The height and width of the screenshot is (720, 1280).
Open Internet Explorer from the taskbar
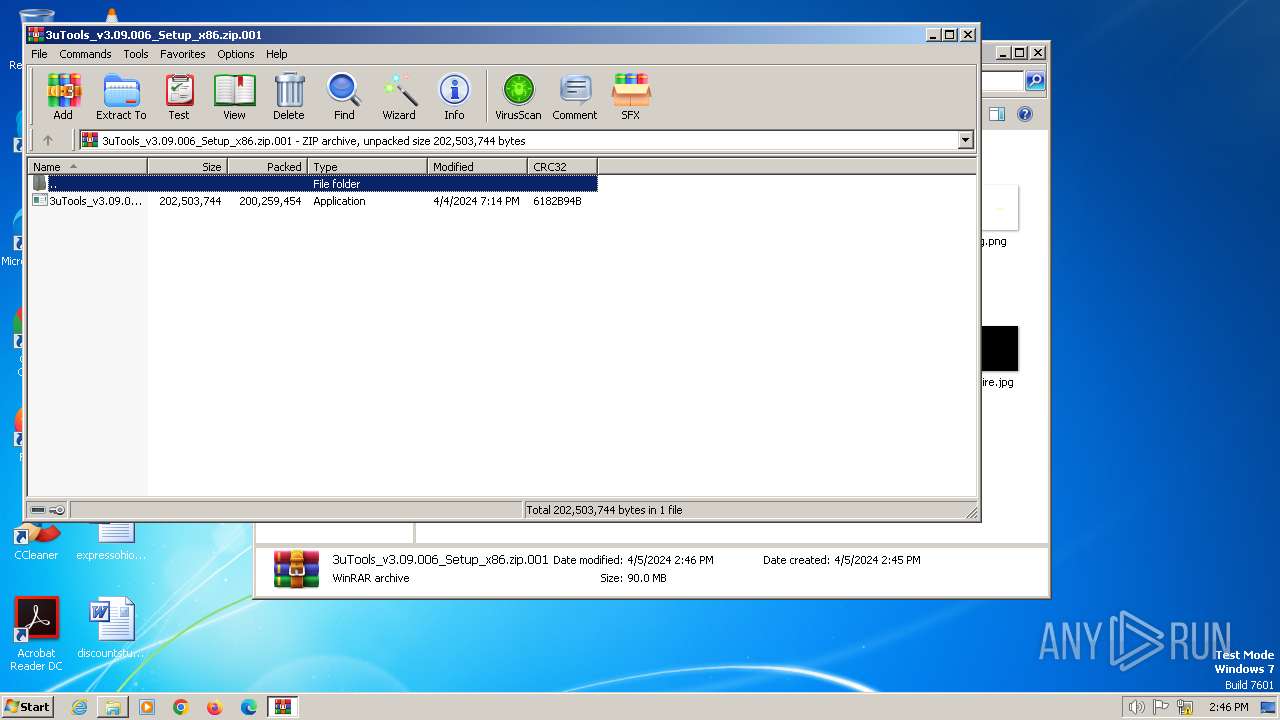tap(79, 707)
